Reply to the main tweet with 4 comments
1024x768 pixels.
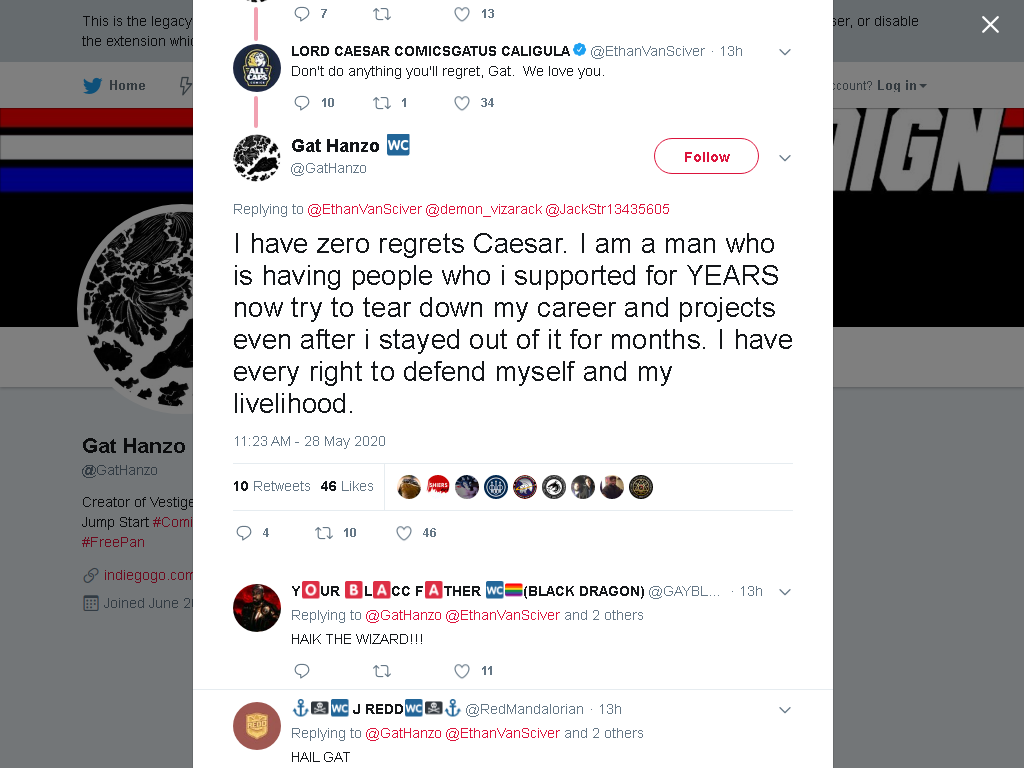[244, 533]
